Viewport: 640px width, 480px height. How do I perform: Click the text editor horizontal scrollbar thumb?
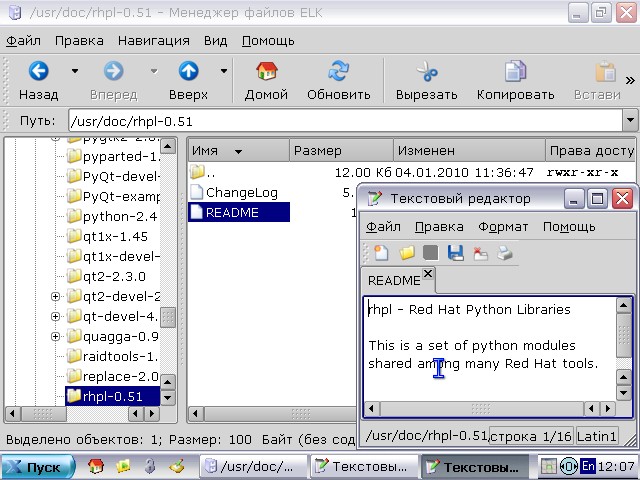pos(481,408)
